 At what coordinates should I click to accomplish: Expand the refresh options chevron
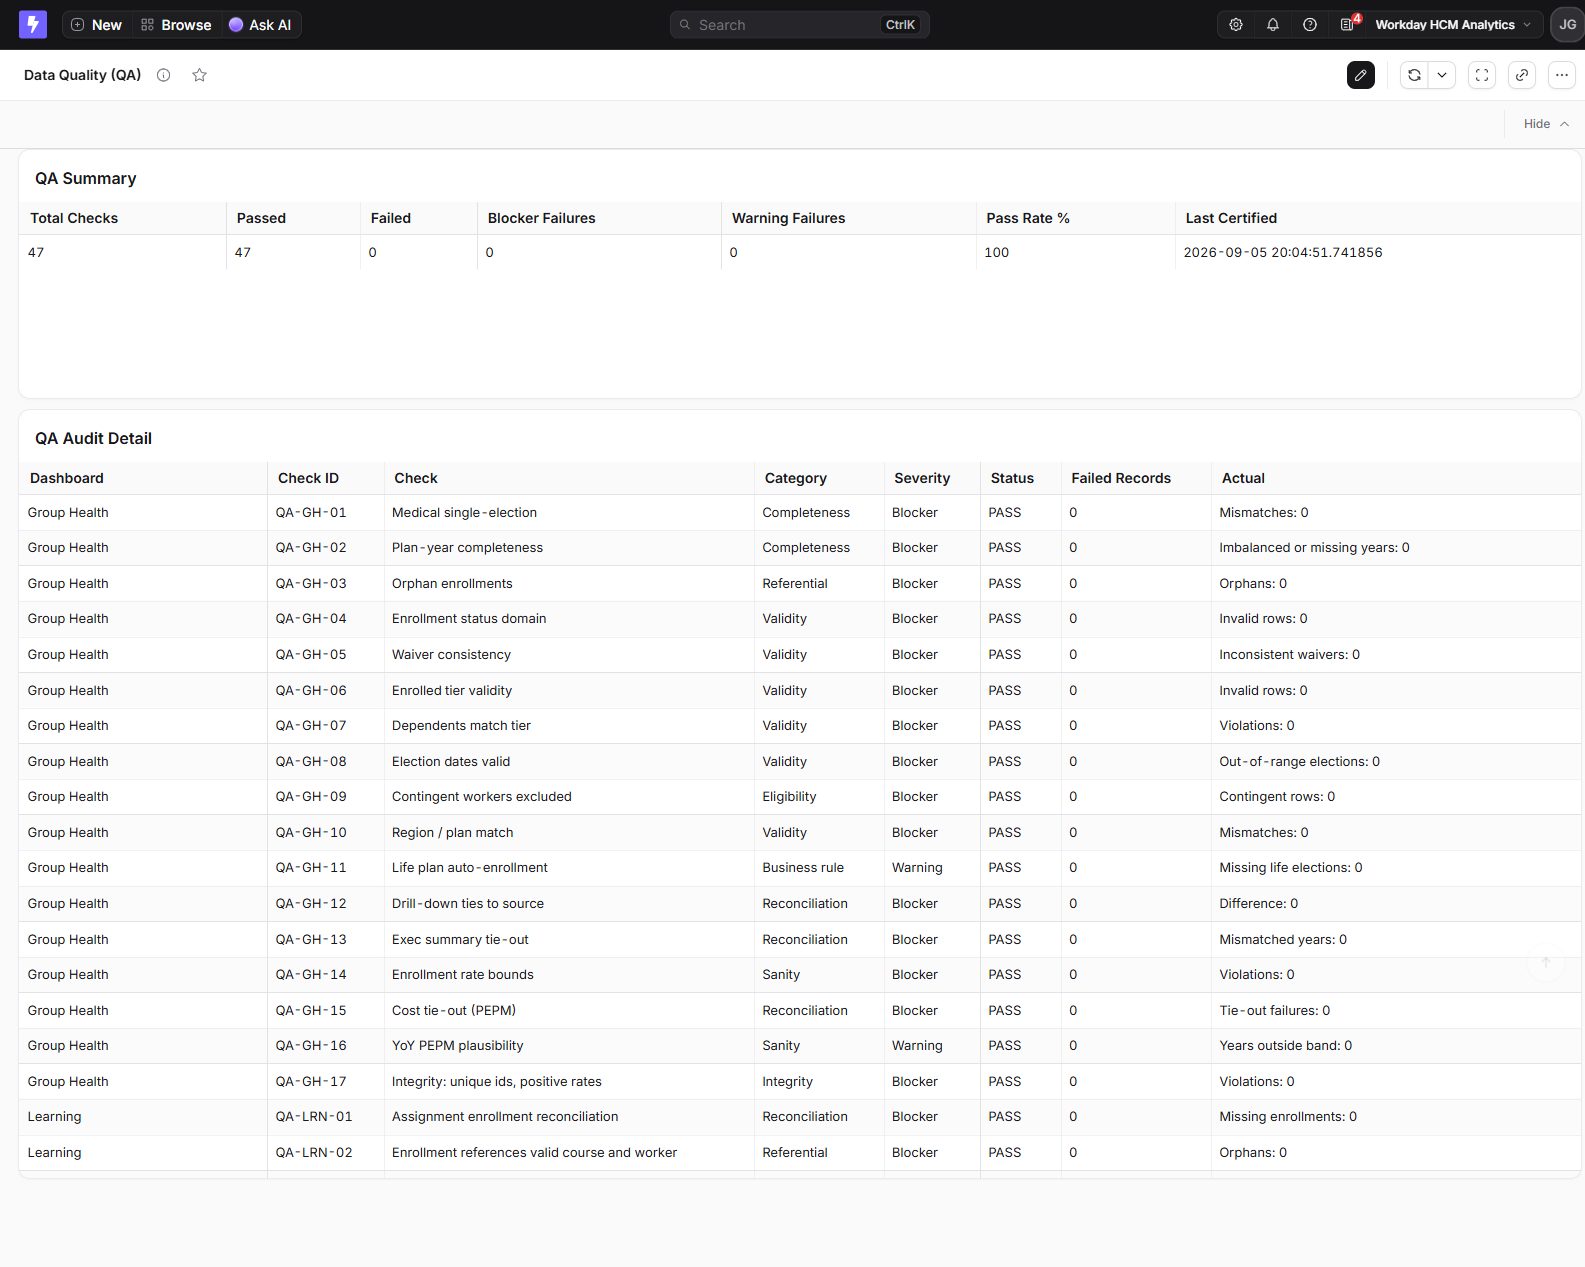click(x=1442, y=75)
